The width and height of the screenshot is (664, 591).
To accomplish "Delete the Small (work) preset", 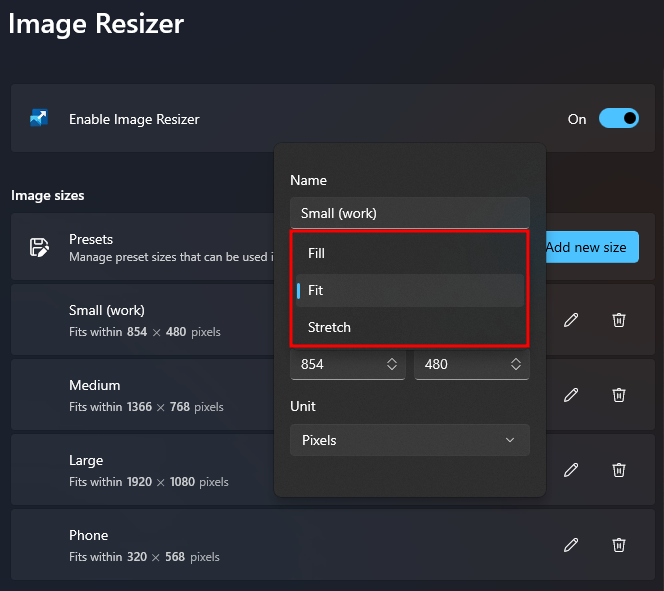I will tap(619, 320).
